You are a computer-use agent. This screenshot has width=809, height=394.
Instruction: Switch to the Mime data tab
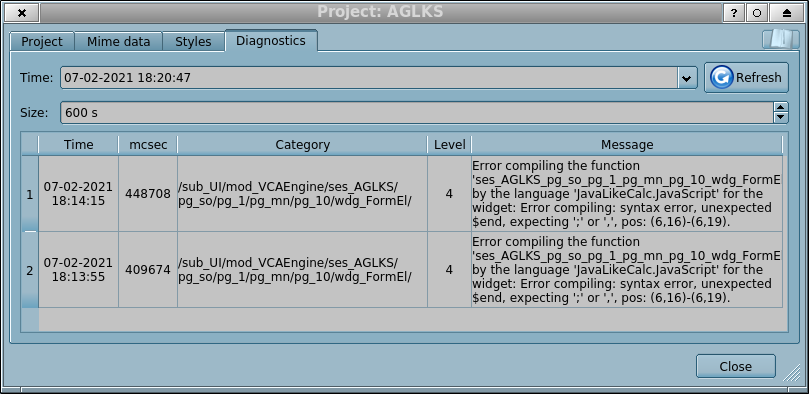point(119,42)
